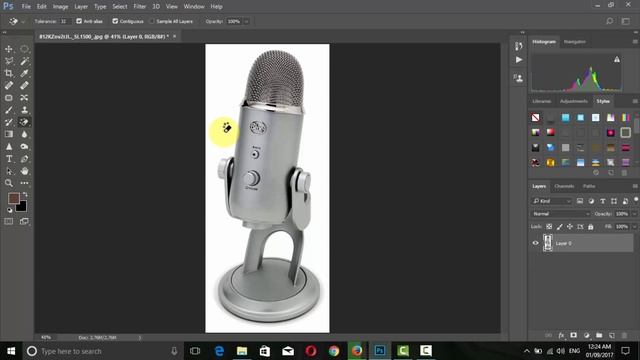
Task: Select the Clone Stamp tool
Action: coord(24,110)
